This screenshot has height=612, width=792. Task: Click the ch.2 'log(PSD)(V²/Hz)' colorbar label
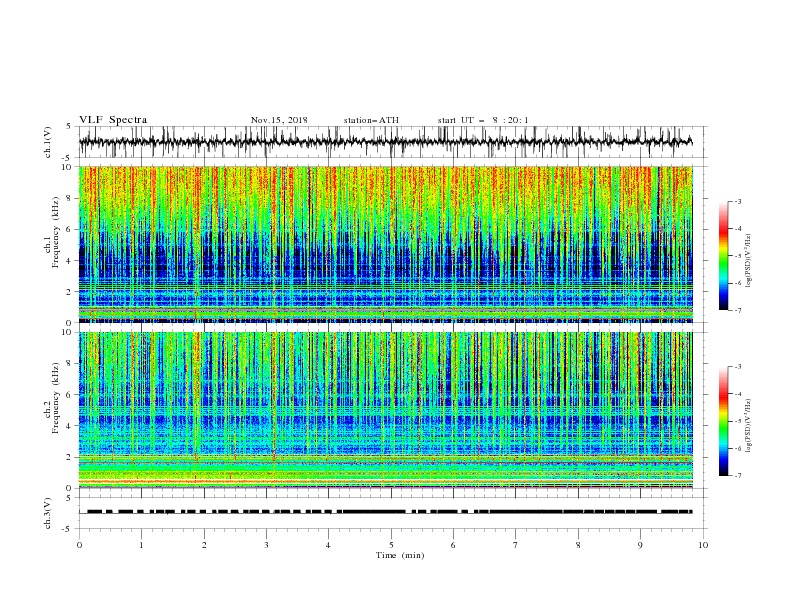pos(748,426)
